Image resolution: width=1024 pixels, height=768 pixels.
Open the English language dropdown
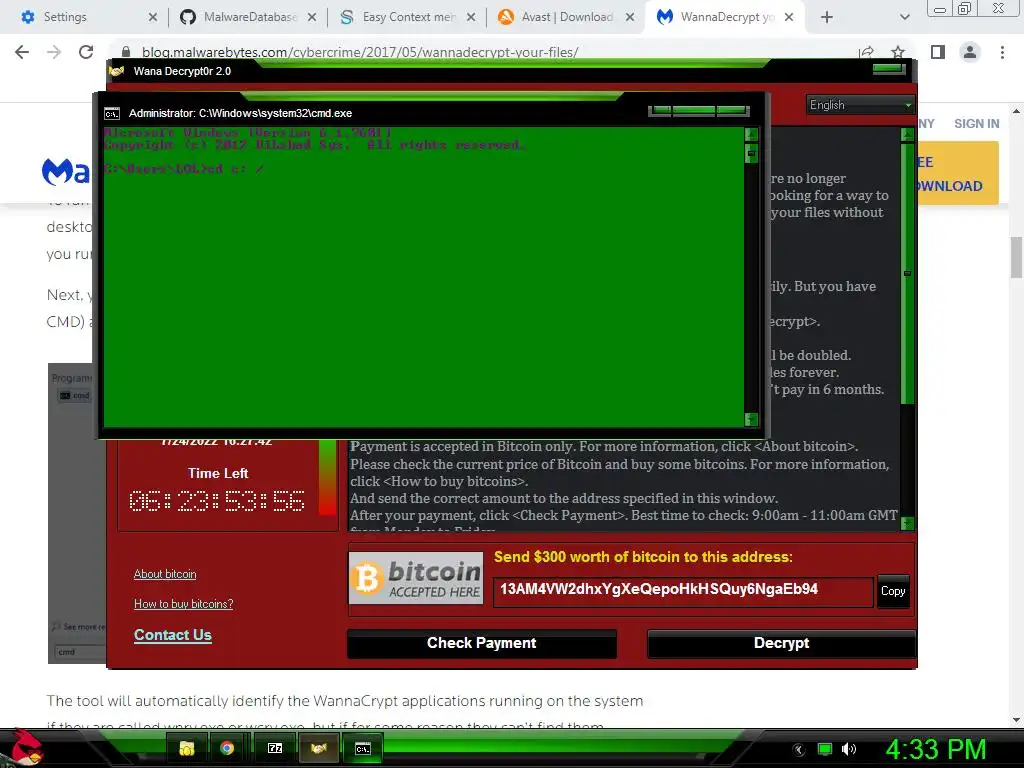point(859,104)
